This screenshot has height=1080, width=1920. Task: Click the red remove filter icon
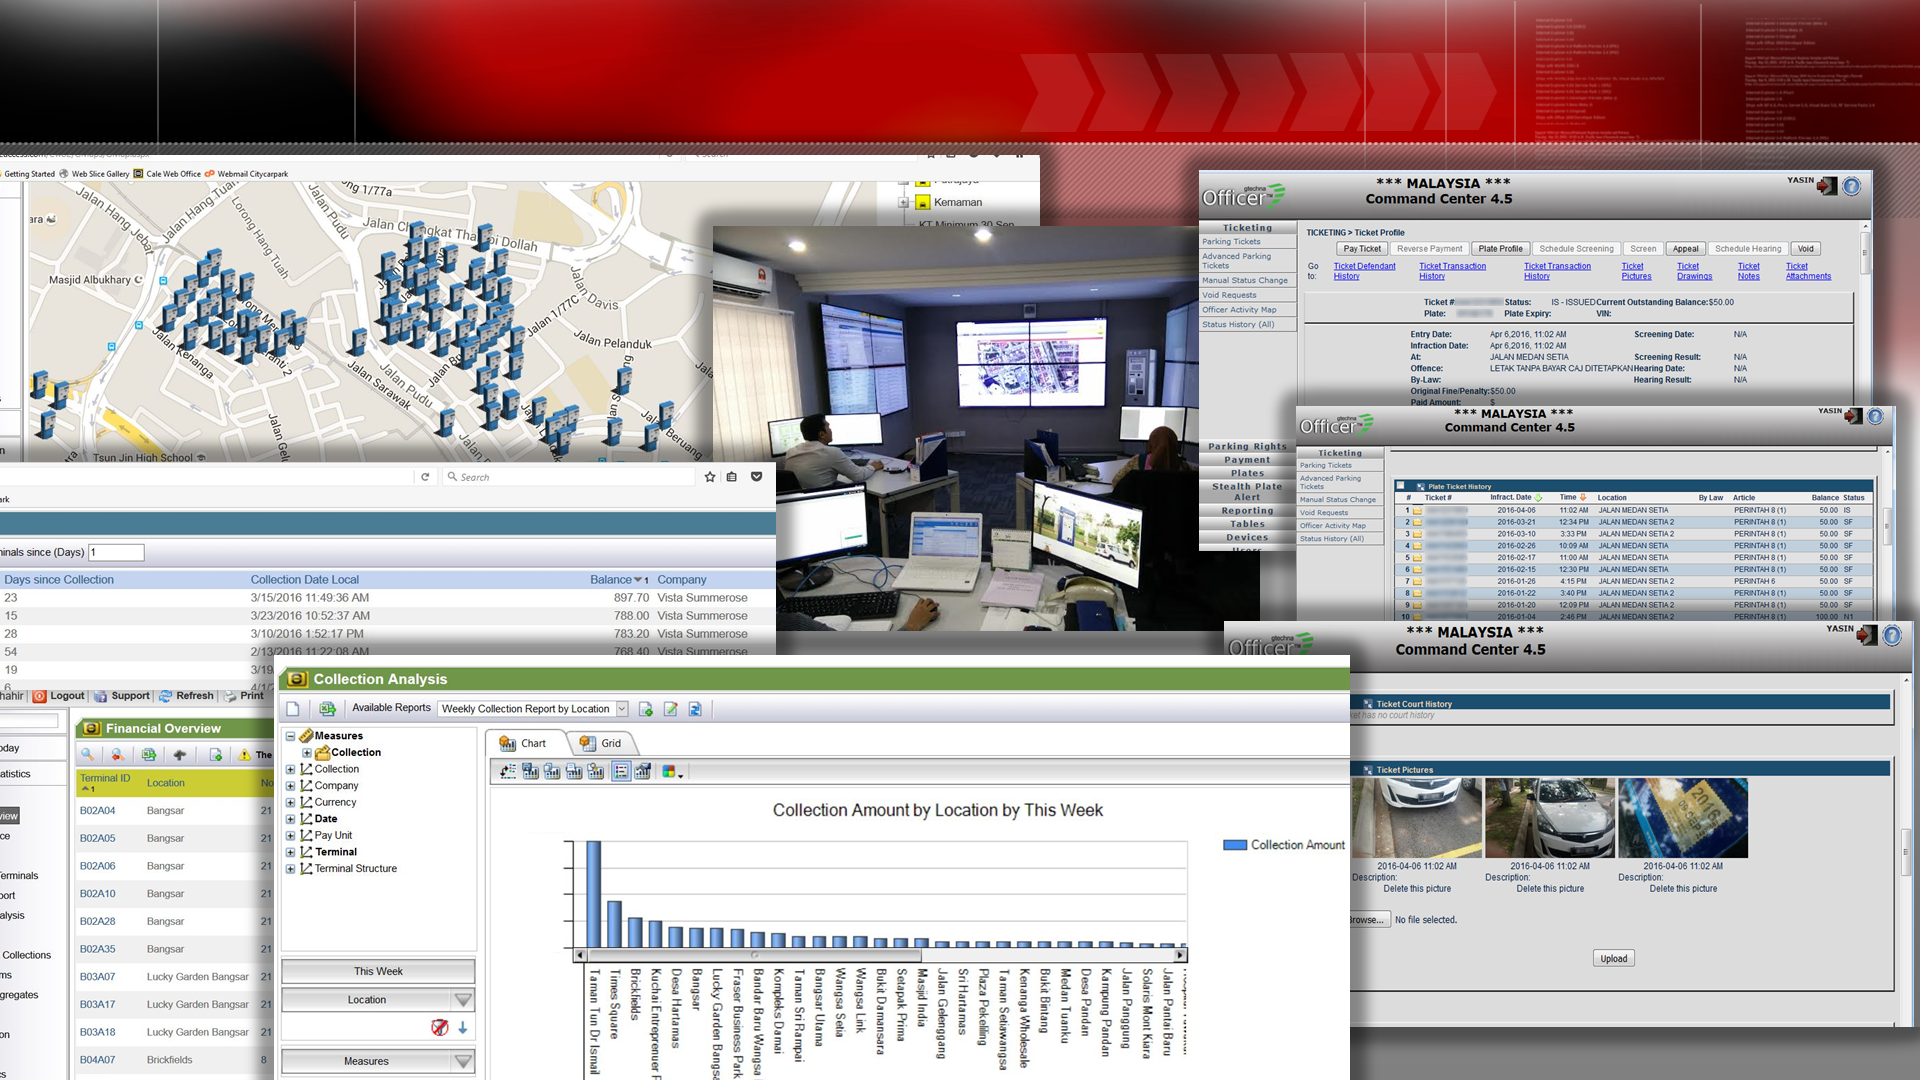click(x=439, y=1027)
